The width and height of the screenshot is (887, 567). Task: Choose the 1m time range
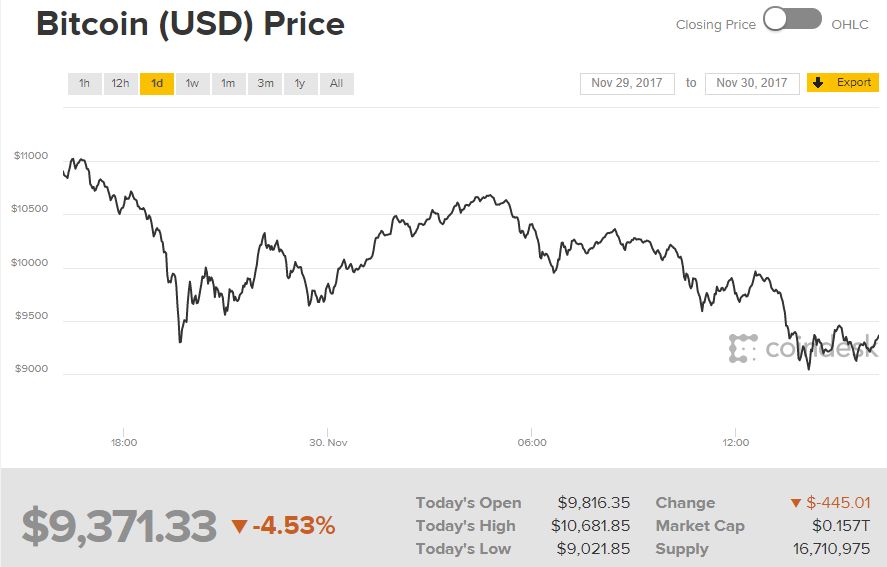coord(229,83)
